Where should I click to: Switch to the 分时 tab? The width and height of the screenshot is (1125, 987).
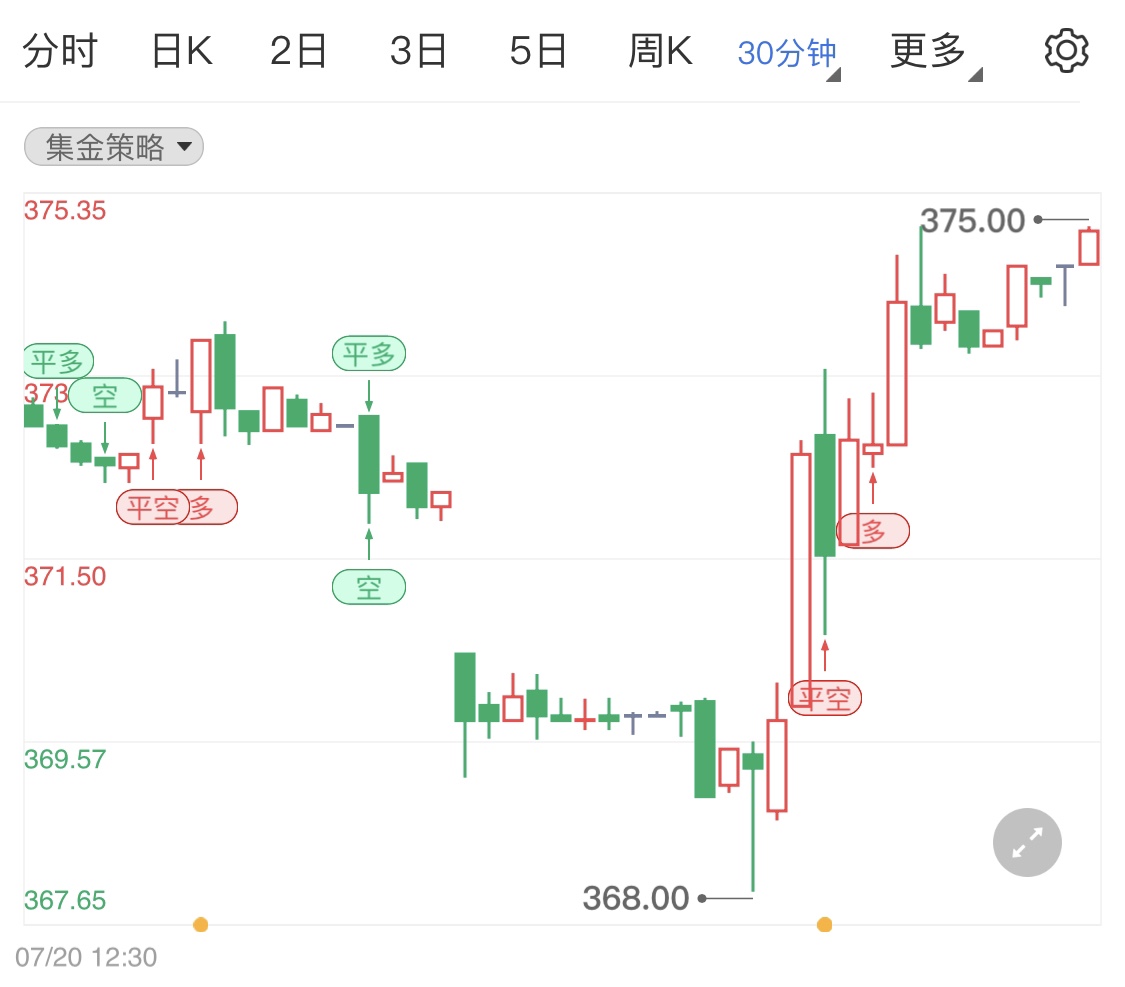point(60,51)
